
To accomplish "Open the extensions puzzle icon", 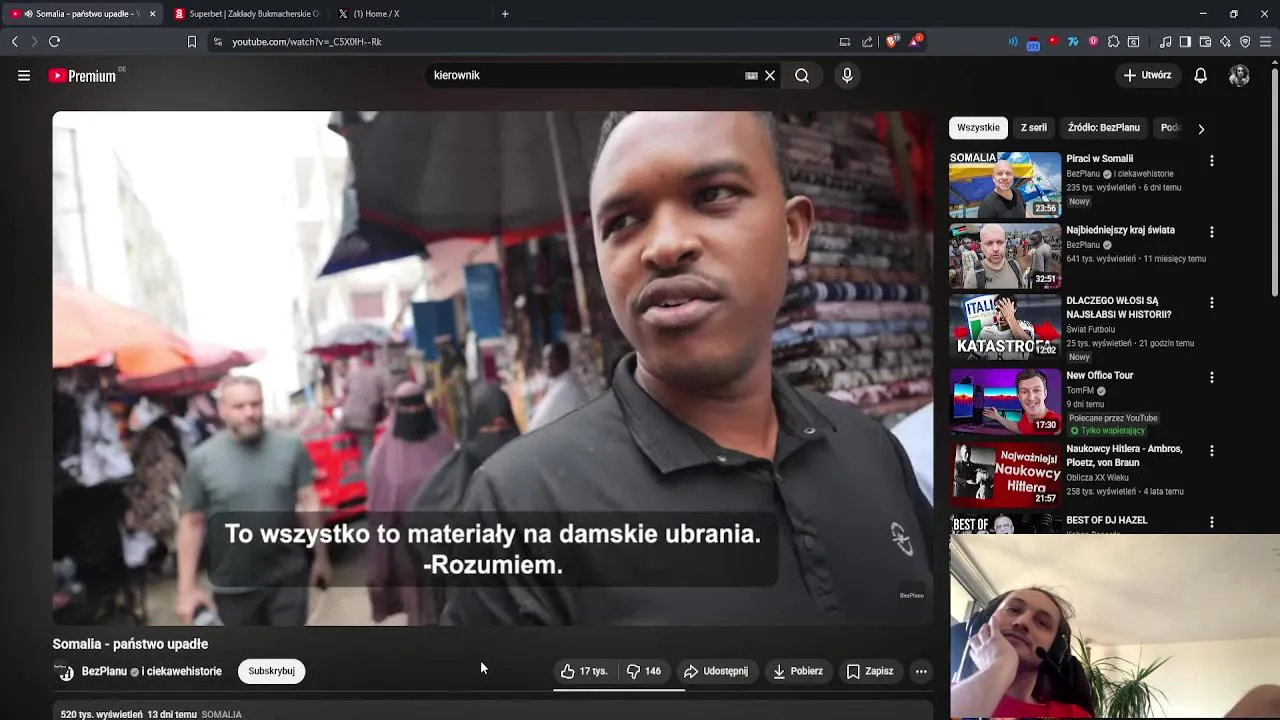I will click(1113, 42).
